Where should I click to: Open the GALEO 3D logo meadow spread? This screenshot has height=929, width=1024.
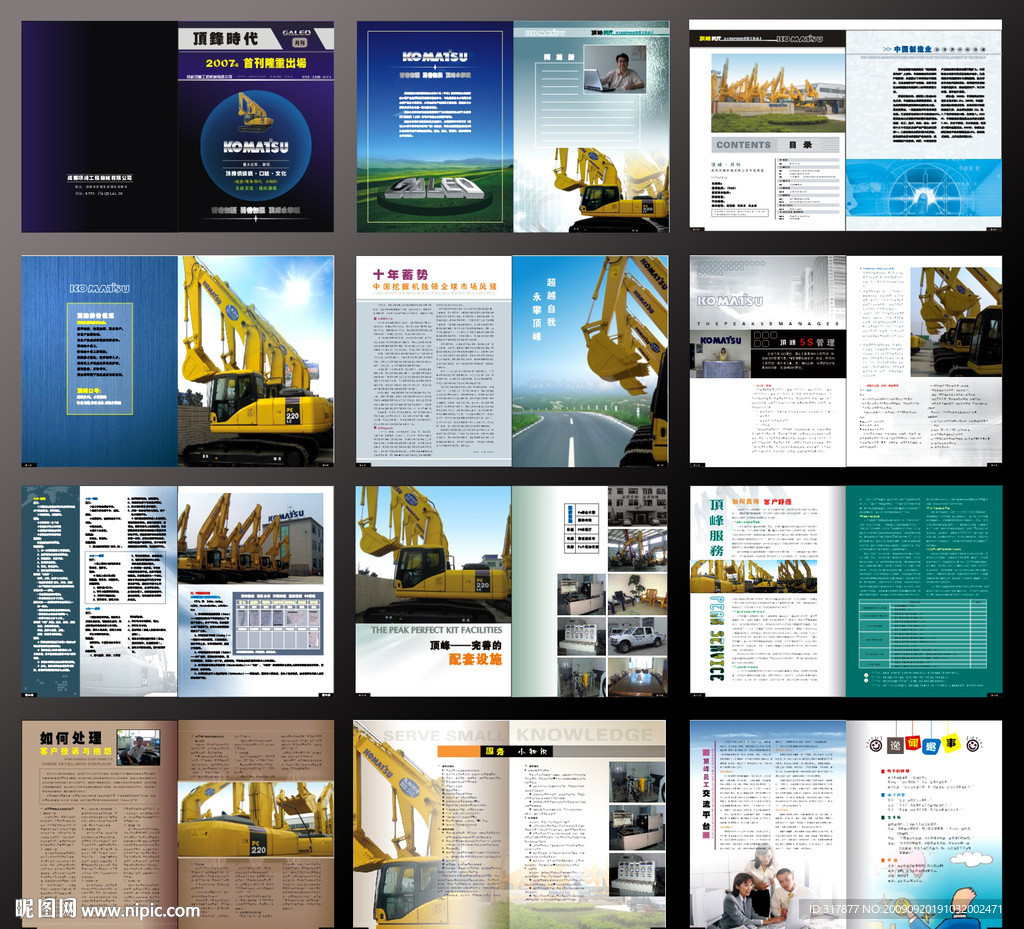pyautogui.click(x=513, y=127)
